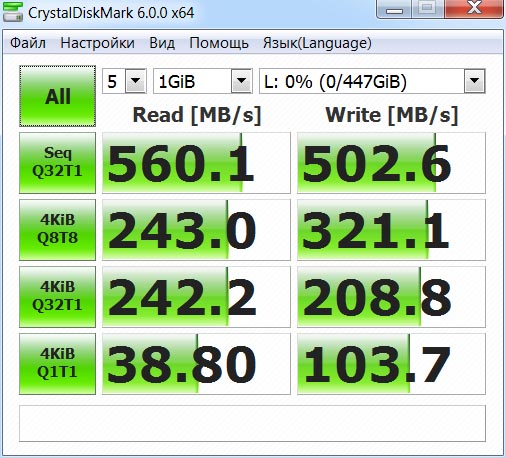Click the CrystalDiskMark app icon in title bar

[x=13, y=12]
